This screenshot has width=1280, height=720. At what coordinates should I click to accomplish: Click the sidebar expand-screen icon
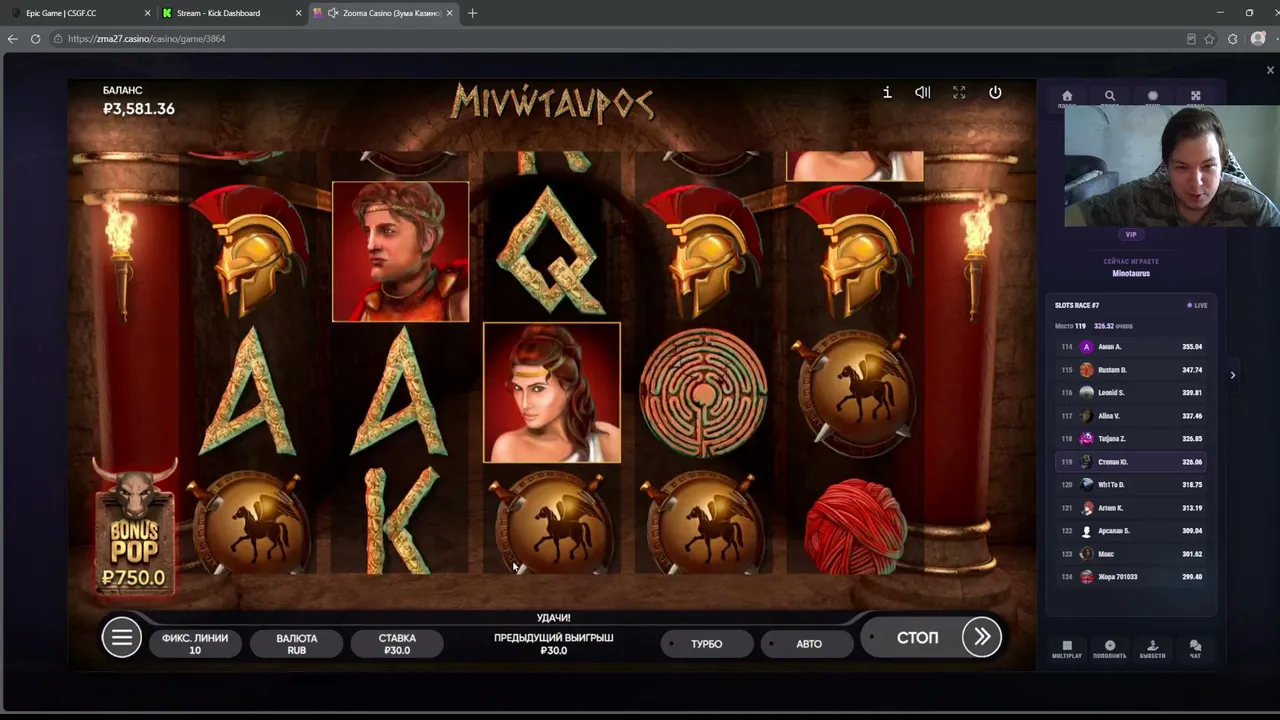click(x=1196, y=96)
